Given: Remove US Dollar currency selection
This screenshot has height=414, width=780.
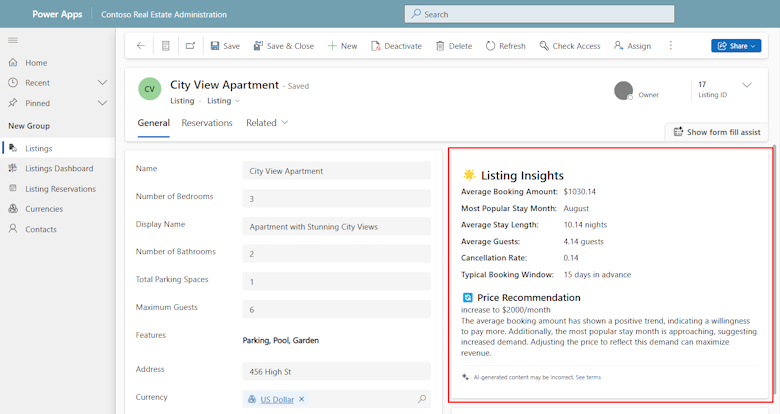Looking at the screenshot, I should point(301,399).
